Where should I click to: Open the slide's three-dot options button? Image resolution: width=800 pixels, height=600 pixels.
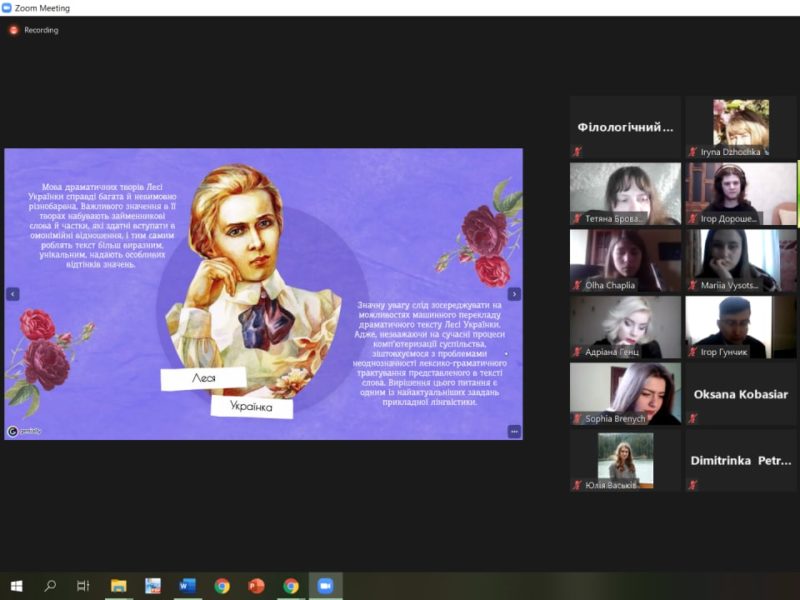click(x=514, y=431)
